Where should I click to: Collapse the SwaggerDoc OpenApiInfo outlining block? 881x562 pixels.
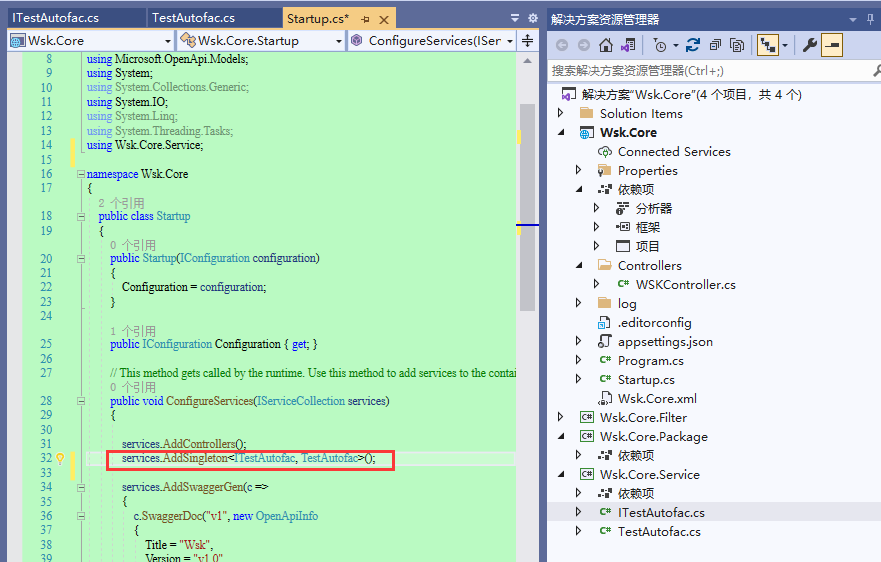coord(81,516)
